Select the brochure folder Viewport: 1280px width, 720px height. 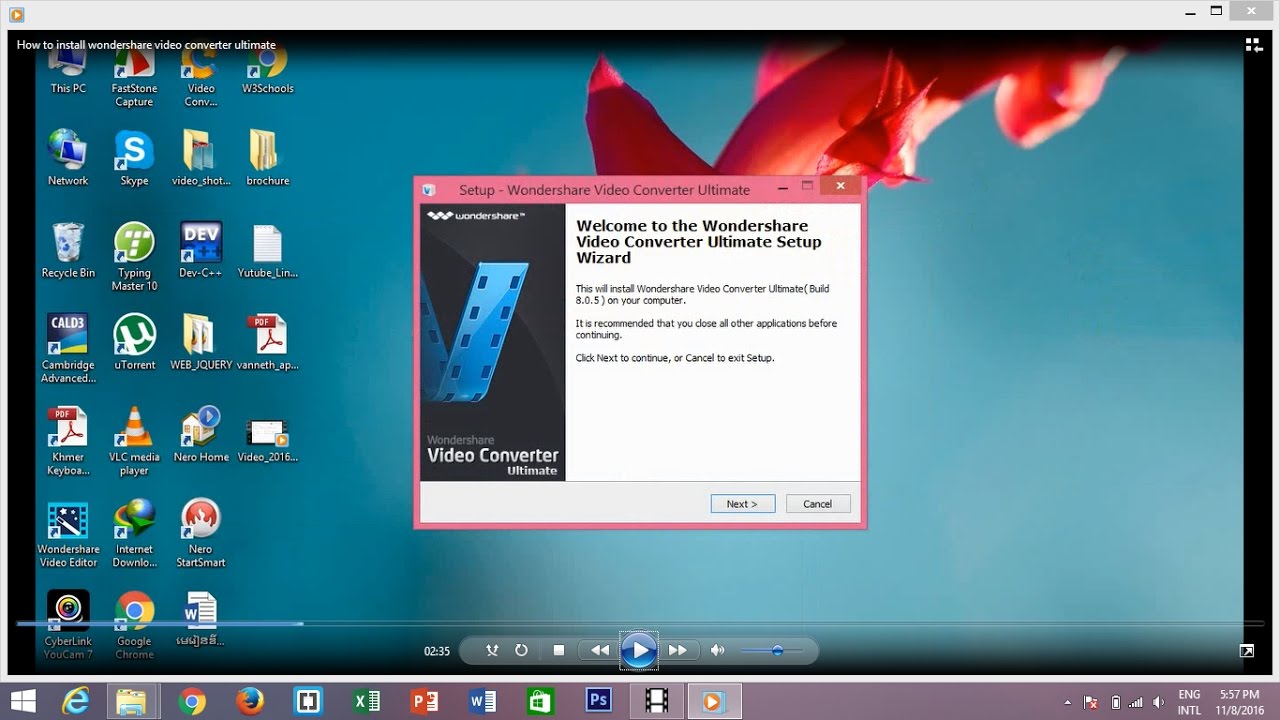tap(268, 158)
